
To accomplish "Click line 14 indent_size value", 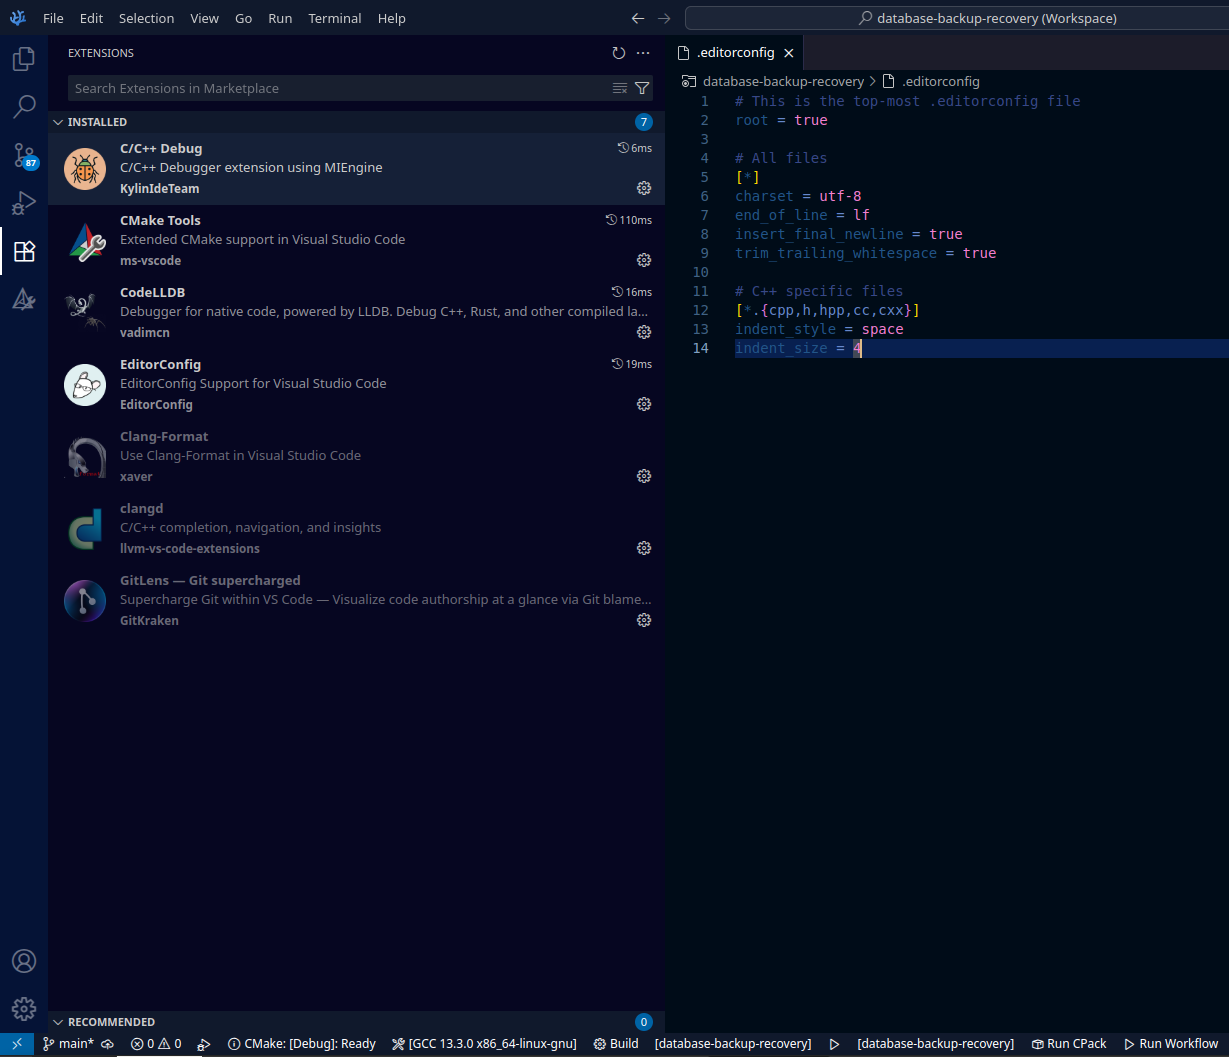I will [857, 348].
